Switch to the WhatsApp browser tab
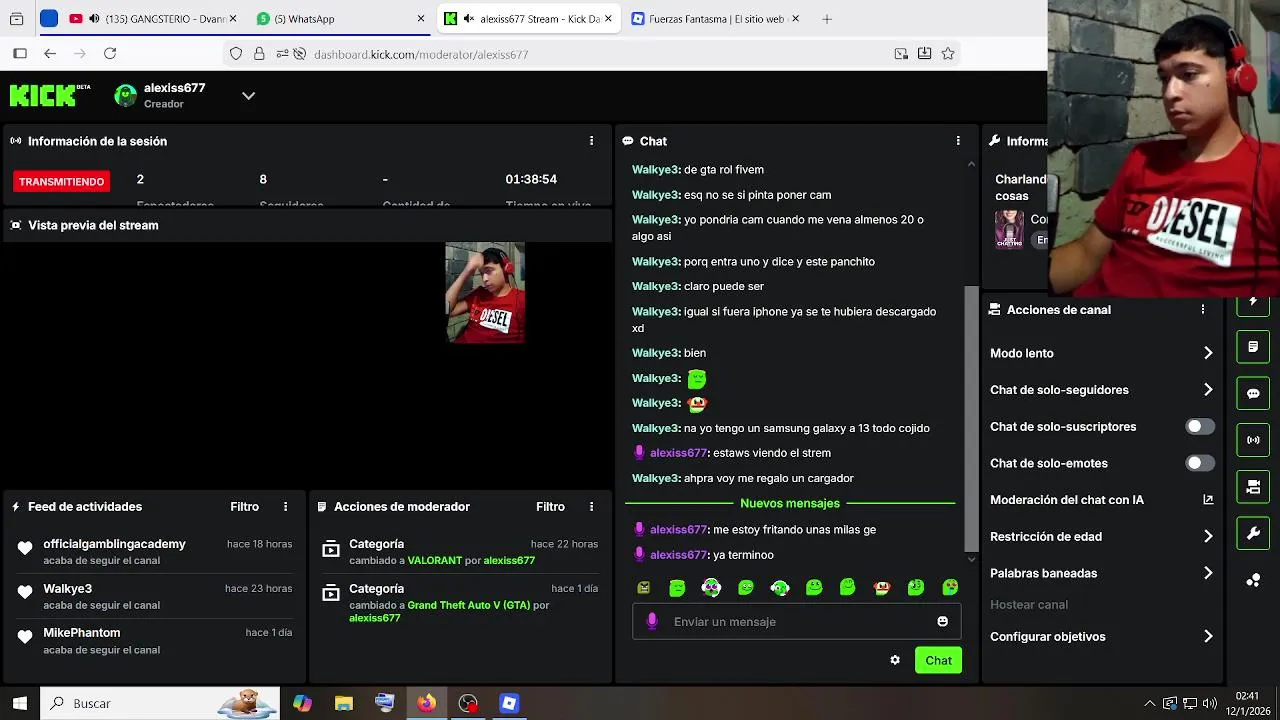1280x720 pixels. (341, 19)
